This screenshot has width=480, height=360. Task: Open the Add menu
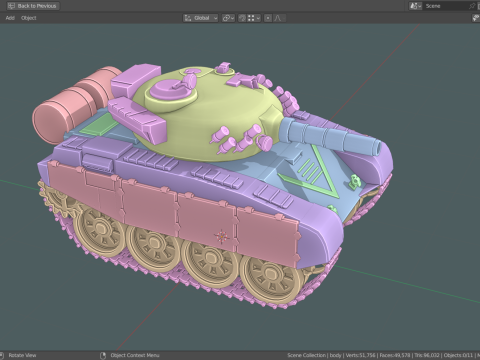(x=10, y=18)
